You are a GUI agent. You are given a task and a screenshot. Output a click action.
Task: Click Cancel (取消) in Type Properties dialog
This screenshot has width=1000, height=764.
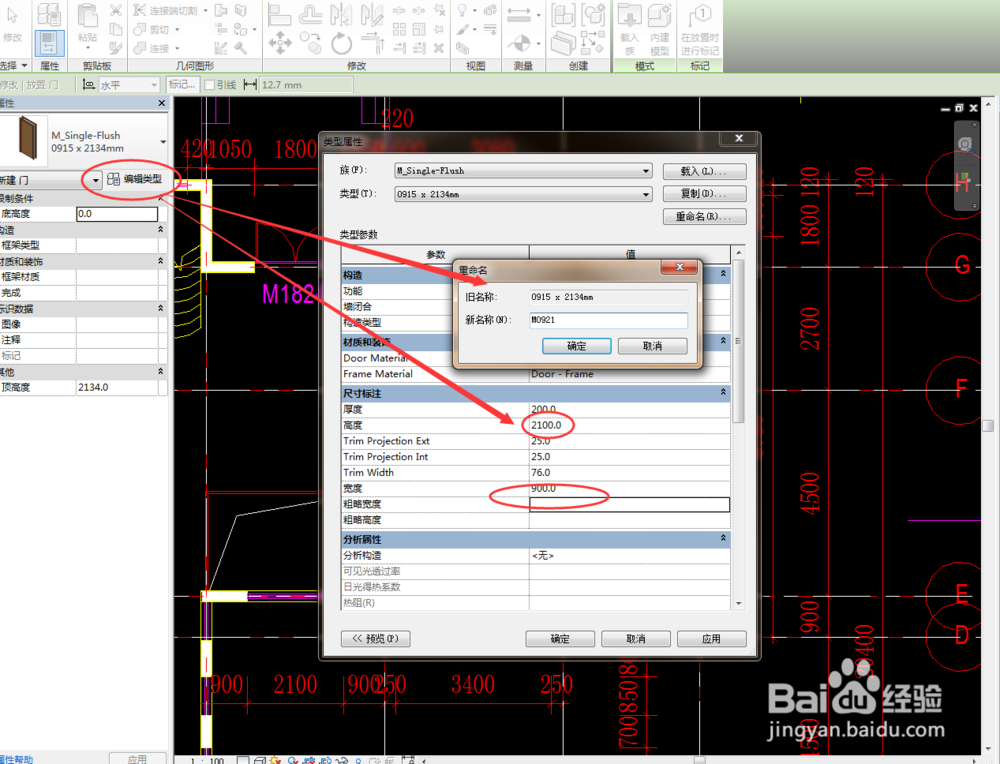[636, 638]
